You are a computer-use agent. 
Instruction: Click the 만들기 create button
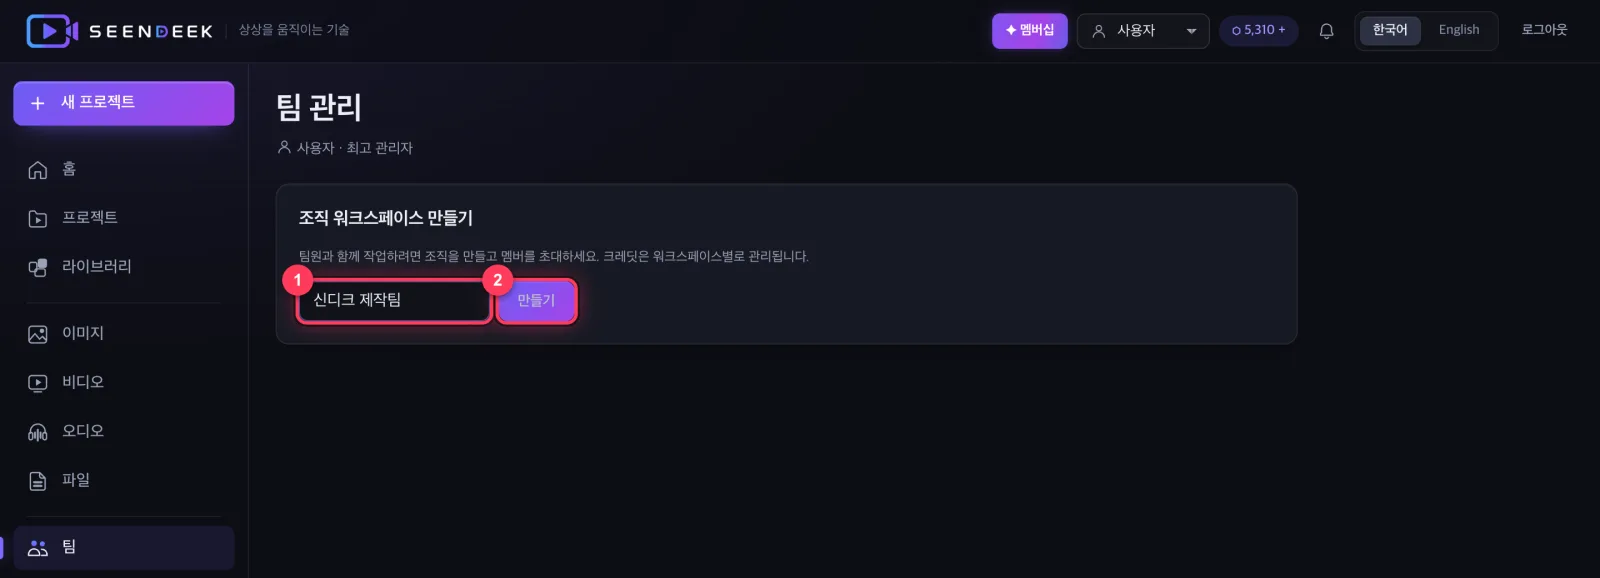[536, 301]
